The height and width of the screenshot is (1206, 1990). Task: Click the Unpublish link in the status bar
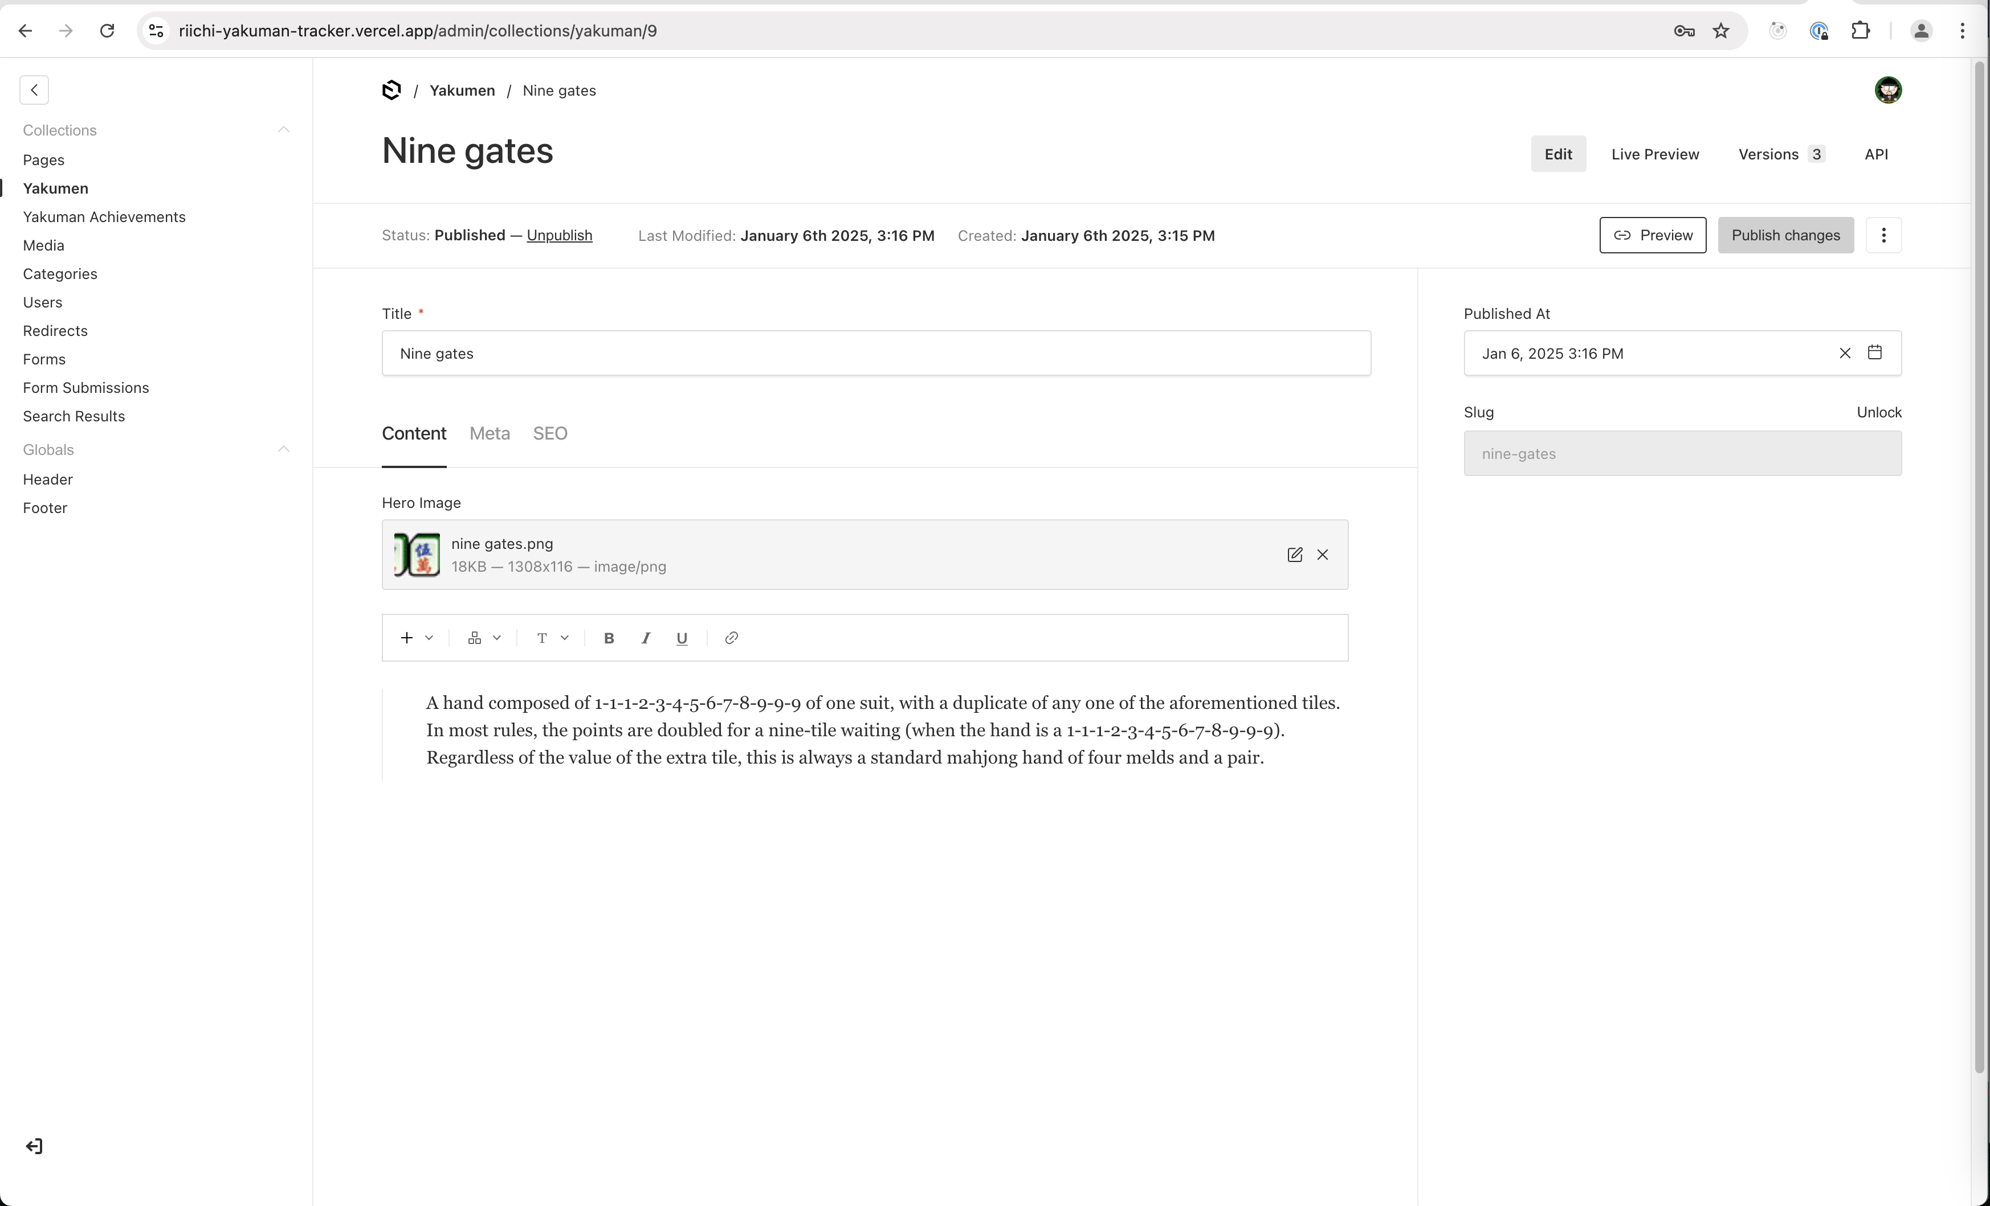(x=559, y=235)
